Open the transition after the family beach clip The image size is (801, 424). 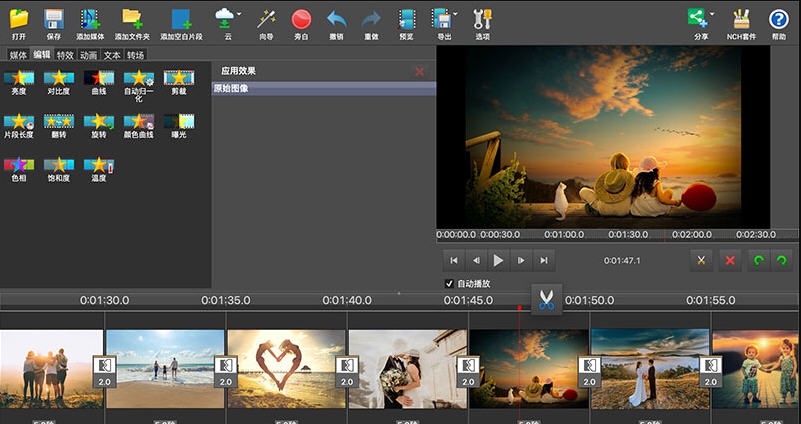226,371
